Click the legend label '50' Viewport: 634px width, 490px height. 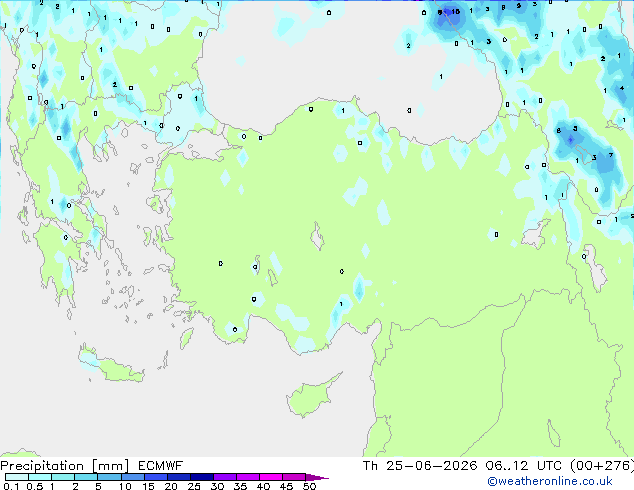[x=309, y=486]
